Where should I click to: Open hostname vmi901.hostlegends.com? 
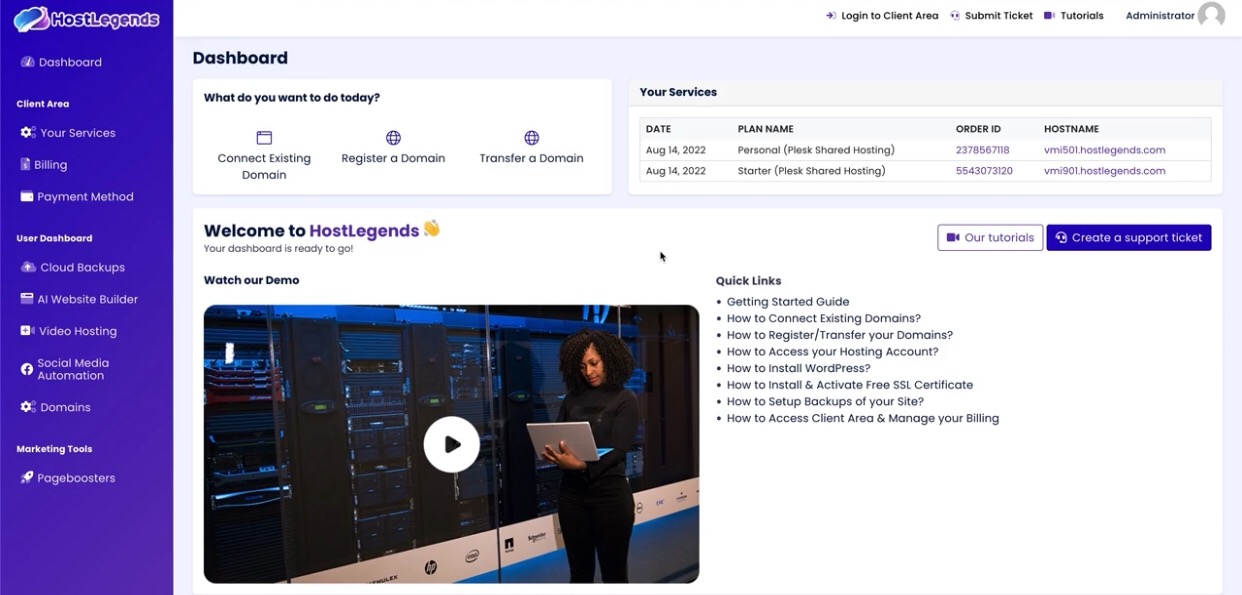[x=1104, y=171]
